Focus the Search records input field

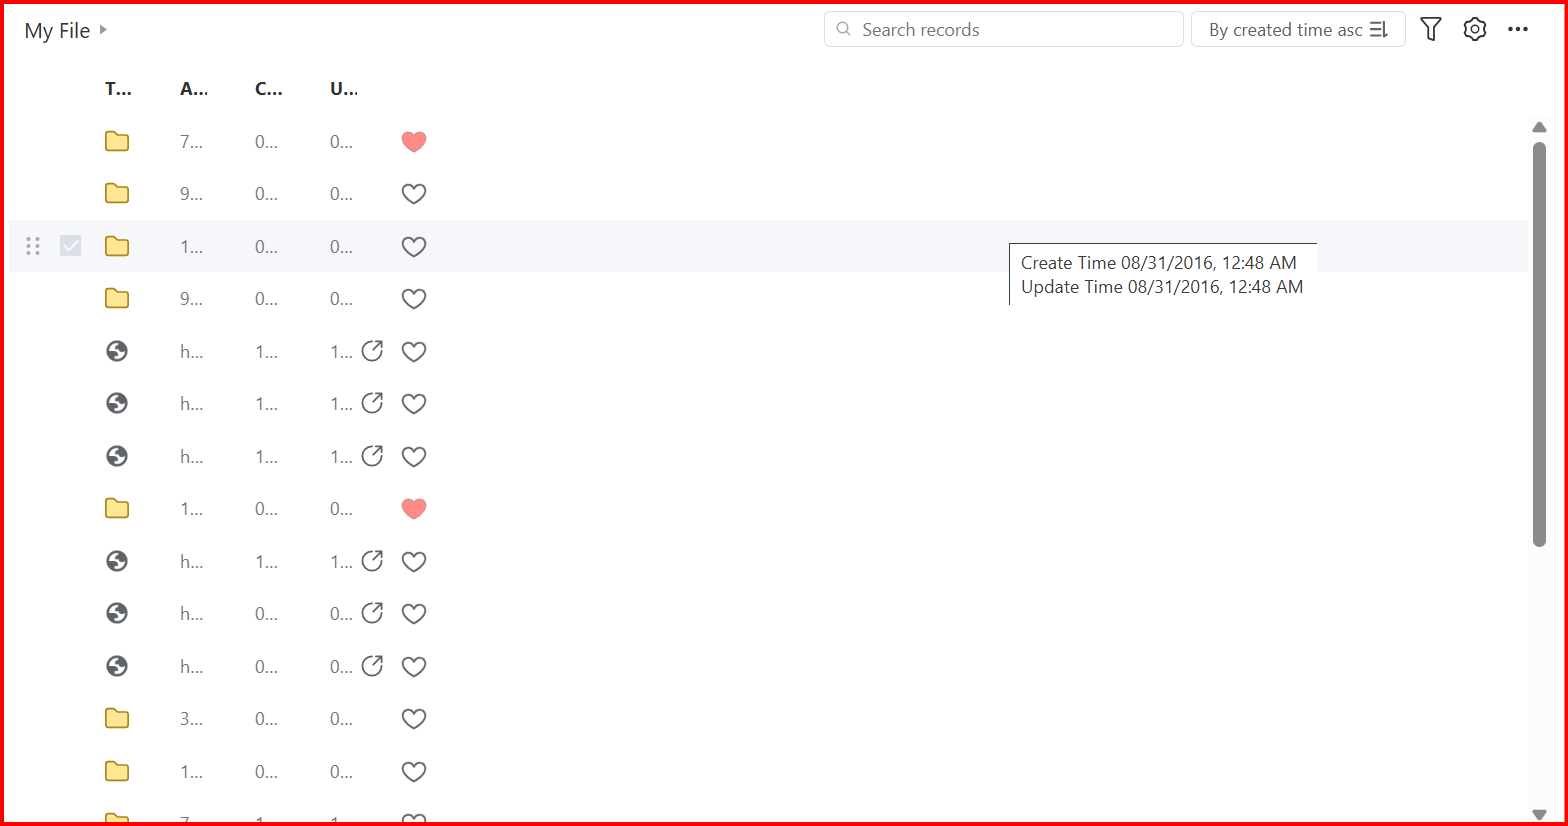coord(1004,30)
